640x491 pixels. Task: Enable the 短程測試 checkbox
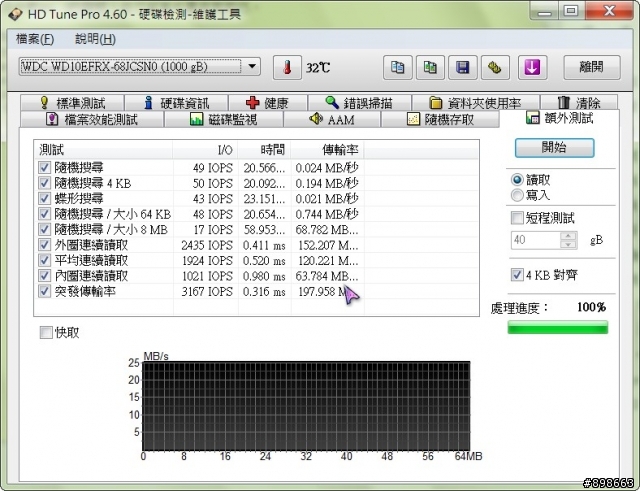point(517,218)
